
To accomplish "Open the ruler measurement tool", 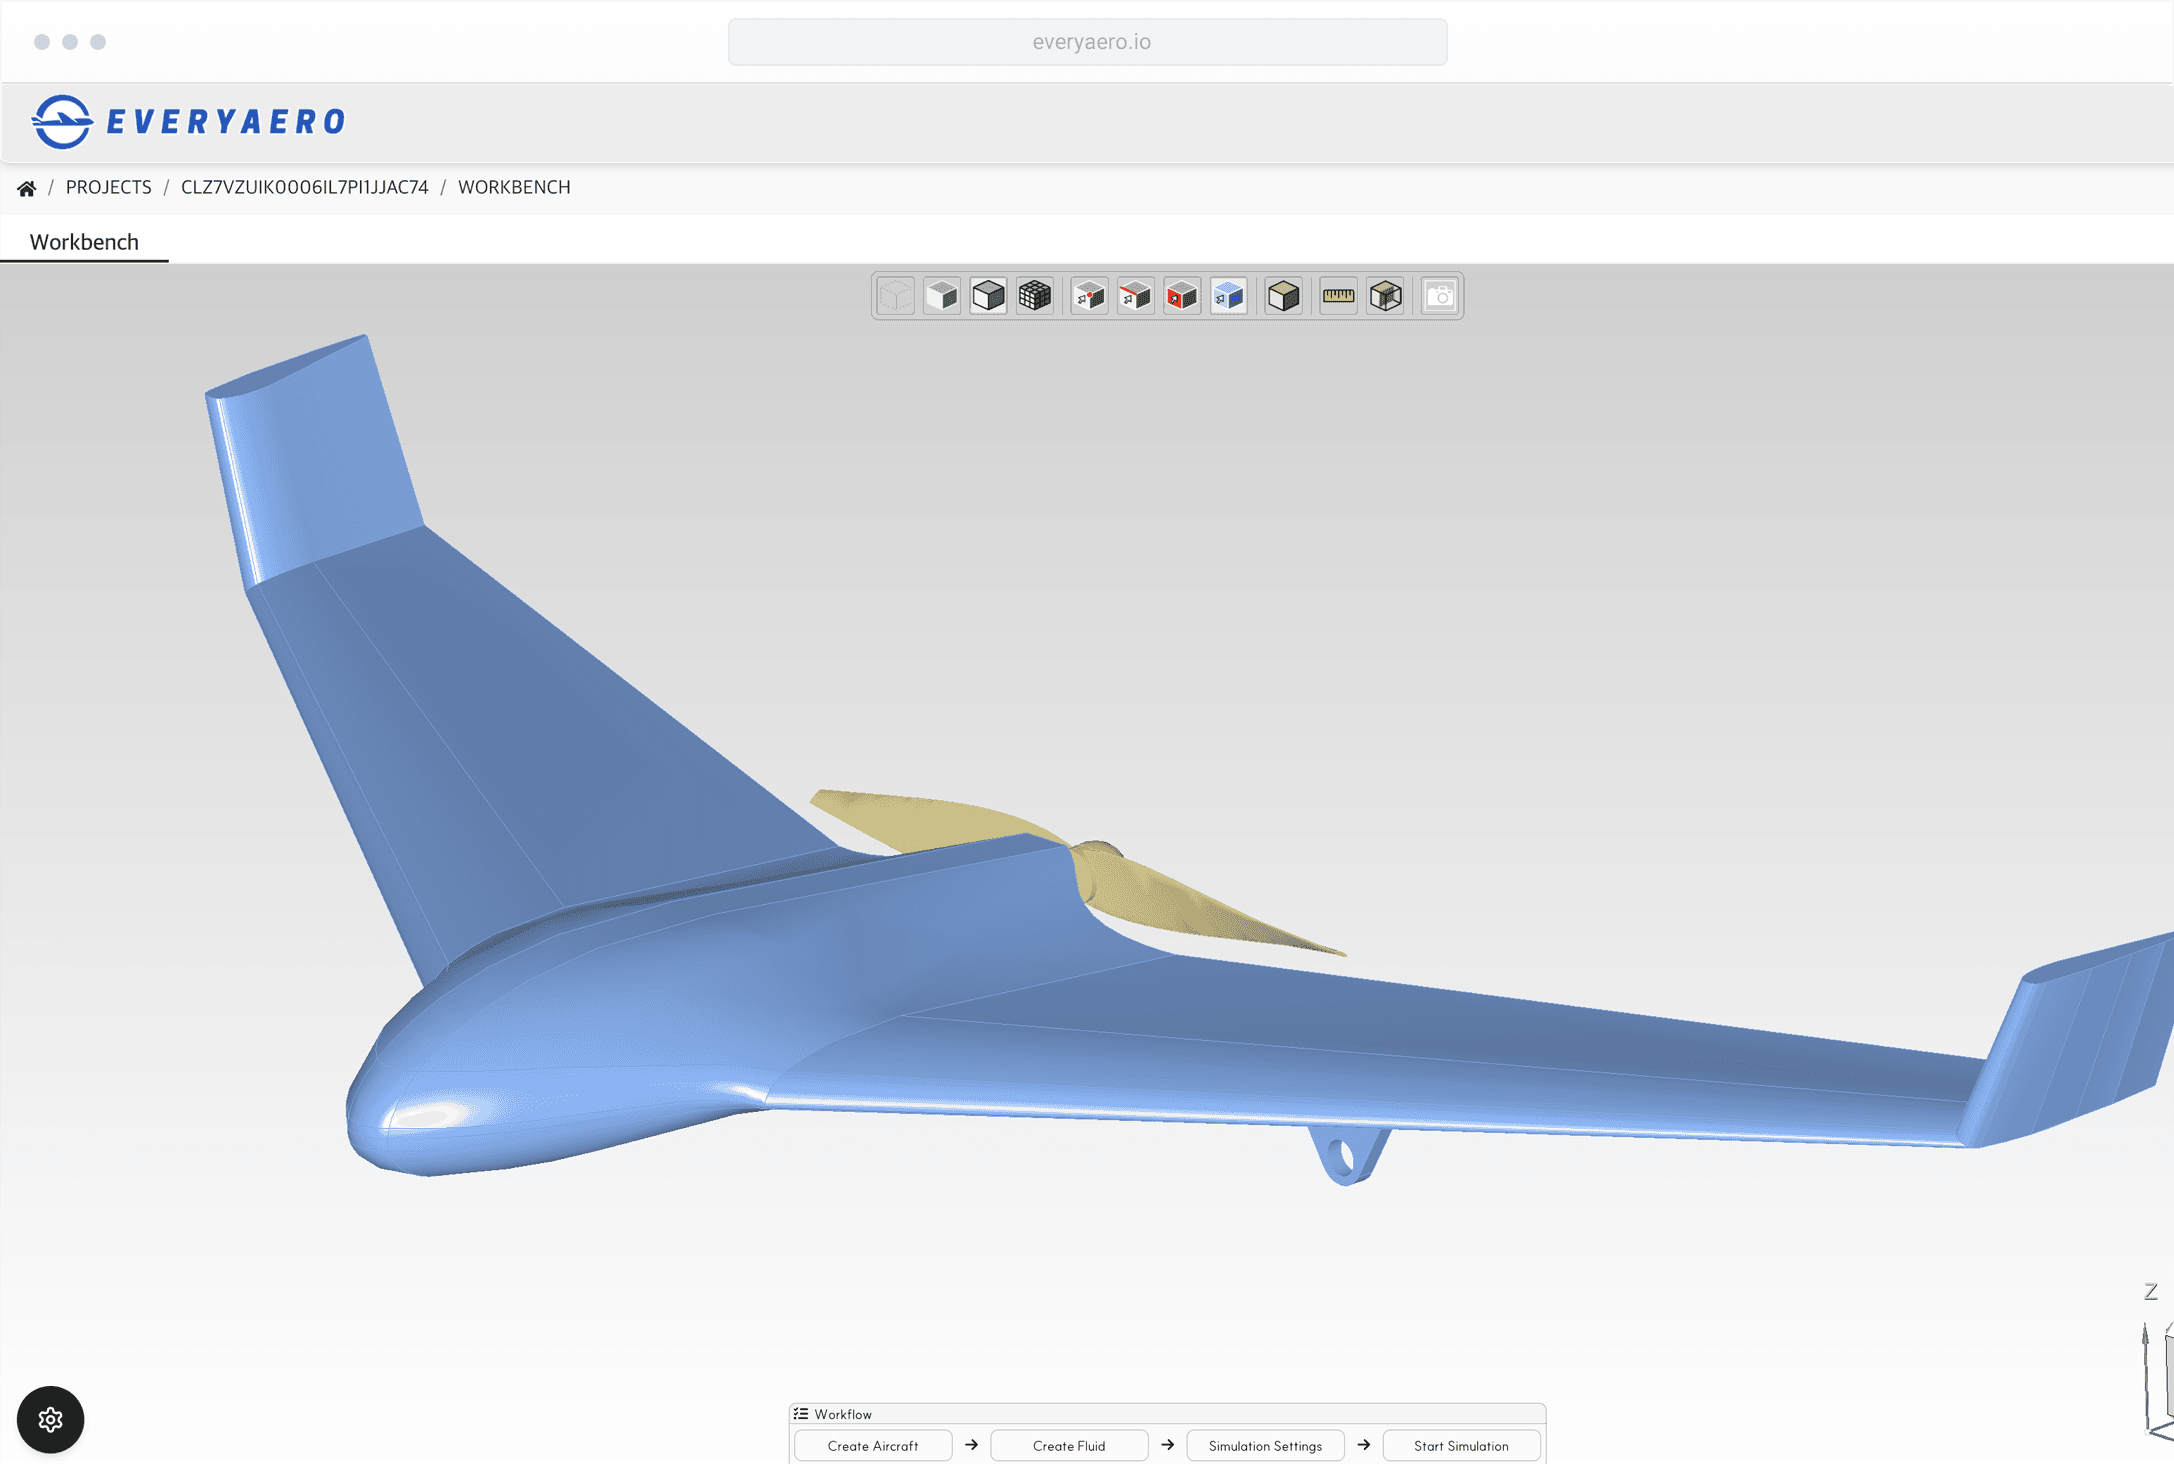I will [x=1338, y=296].
